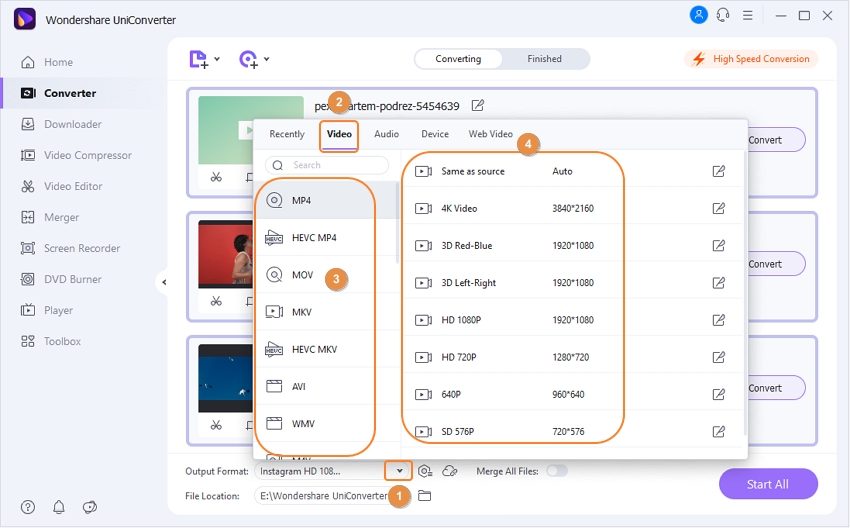This screenshot has width=850, height=528.
Task: Choose WMV format
Action: pos(326,424)
